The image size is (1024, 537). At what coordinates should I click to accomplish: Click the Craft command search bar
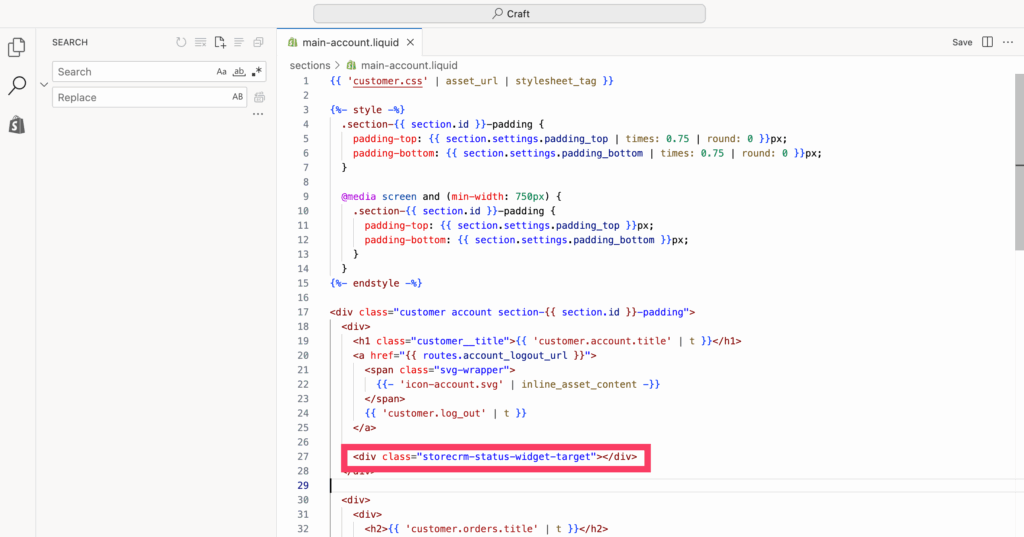coord(509,13)
